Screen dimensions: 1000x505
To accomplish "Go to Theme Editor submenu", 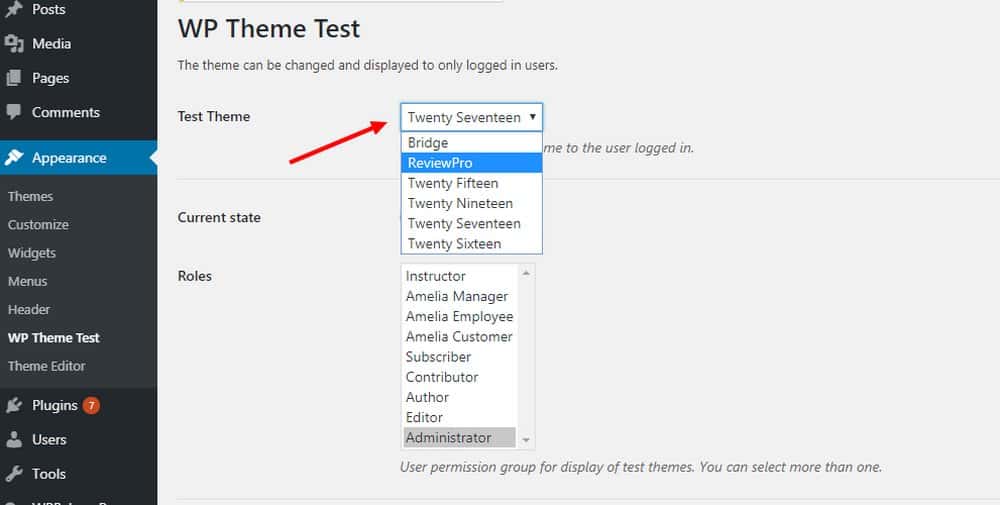I will pyautogui.click(x=47, y=366).
